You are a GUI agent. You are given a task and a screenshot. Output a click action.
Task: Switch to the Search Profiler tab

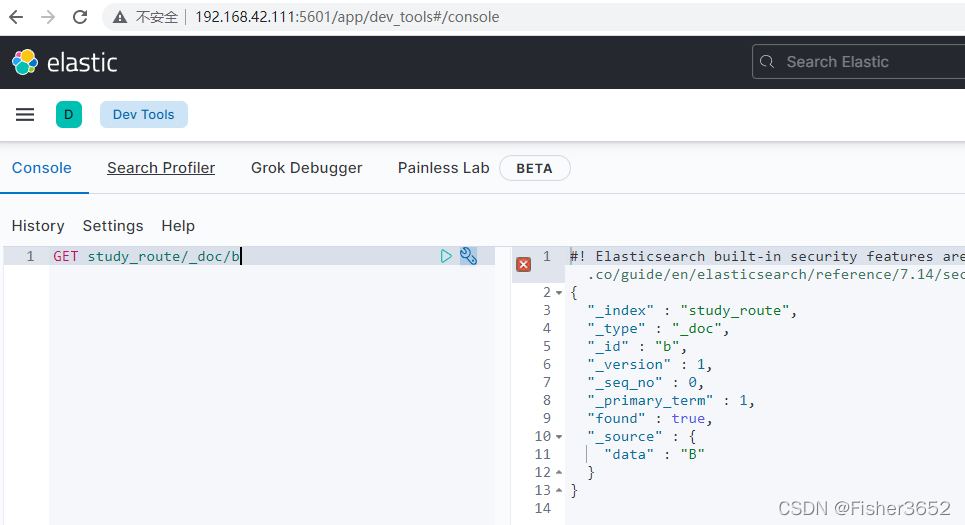coord(161,168)
